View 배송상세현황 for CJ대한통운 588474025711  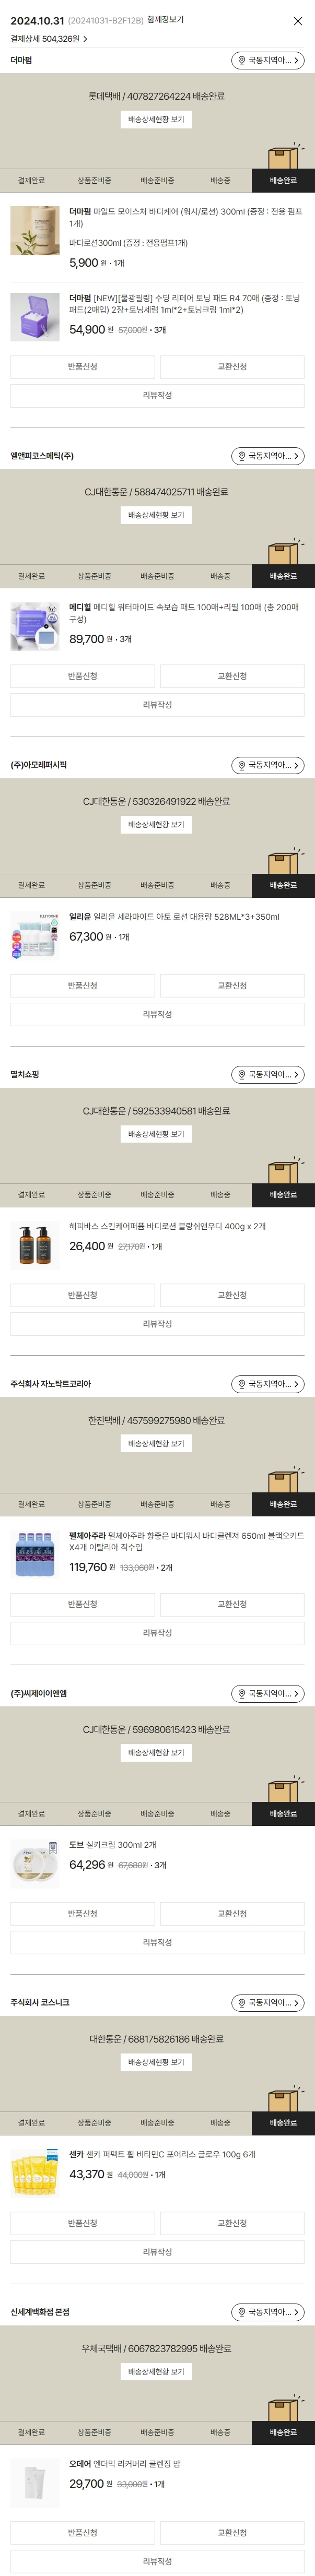156,515
